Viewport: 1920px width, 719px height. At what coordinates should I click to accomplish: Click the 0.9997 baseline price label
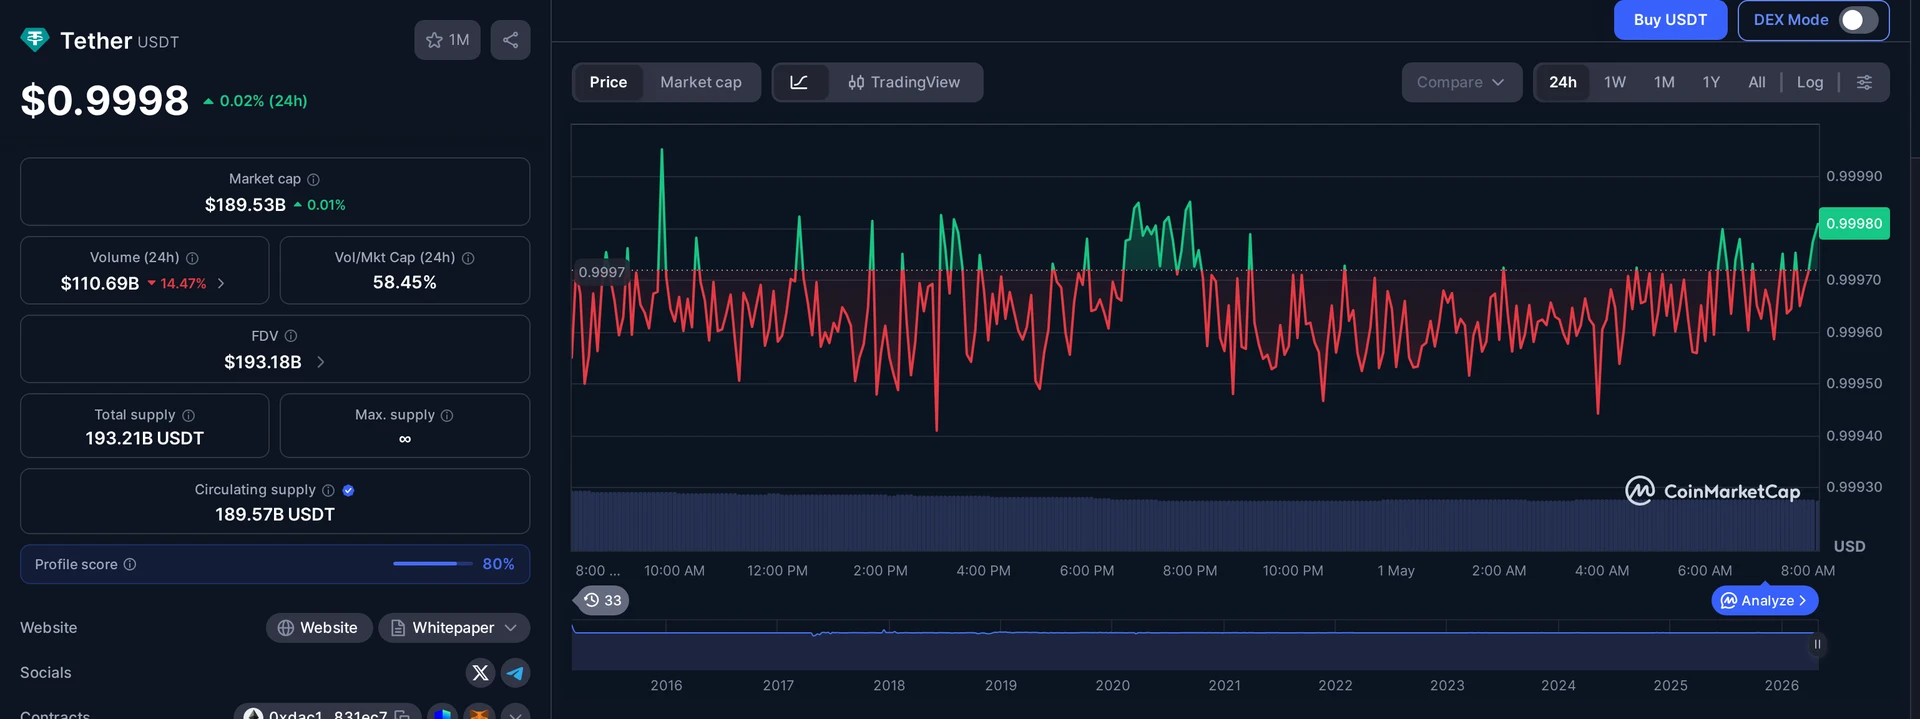[602, 272]
